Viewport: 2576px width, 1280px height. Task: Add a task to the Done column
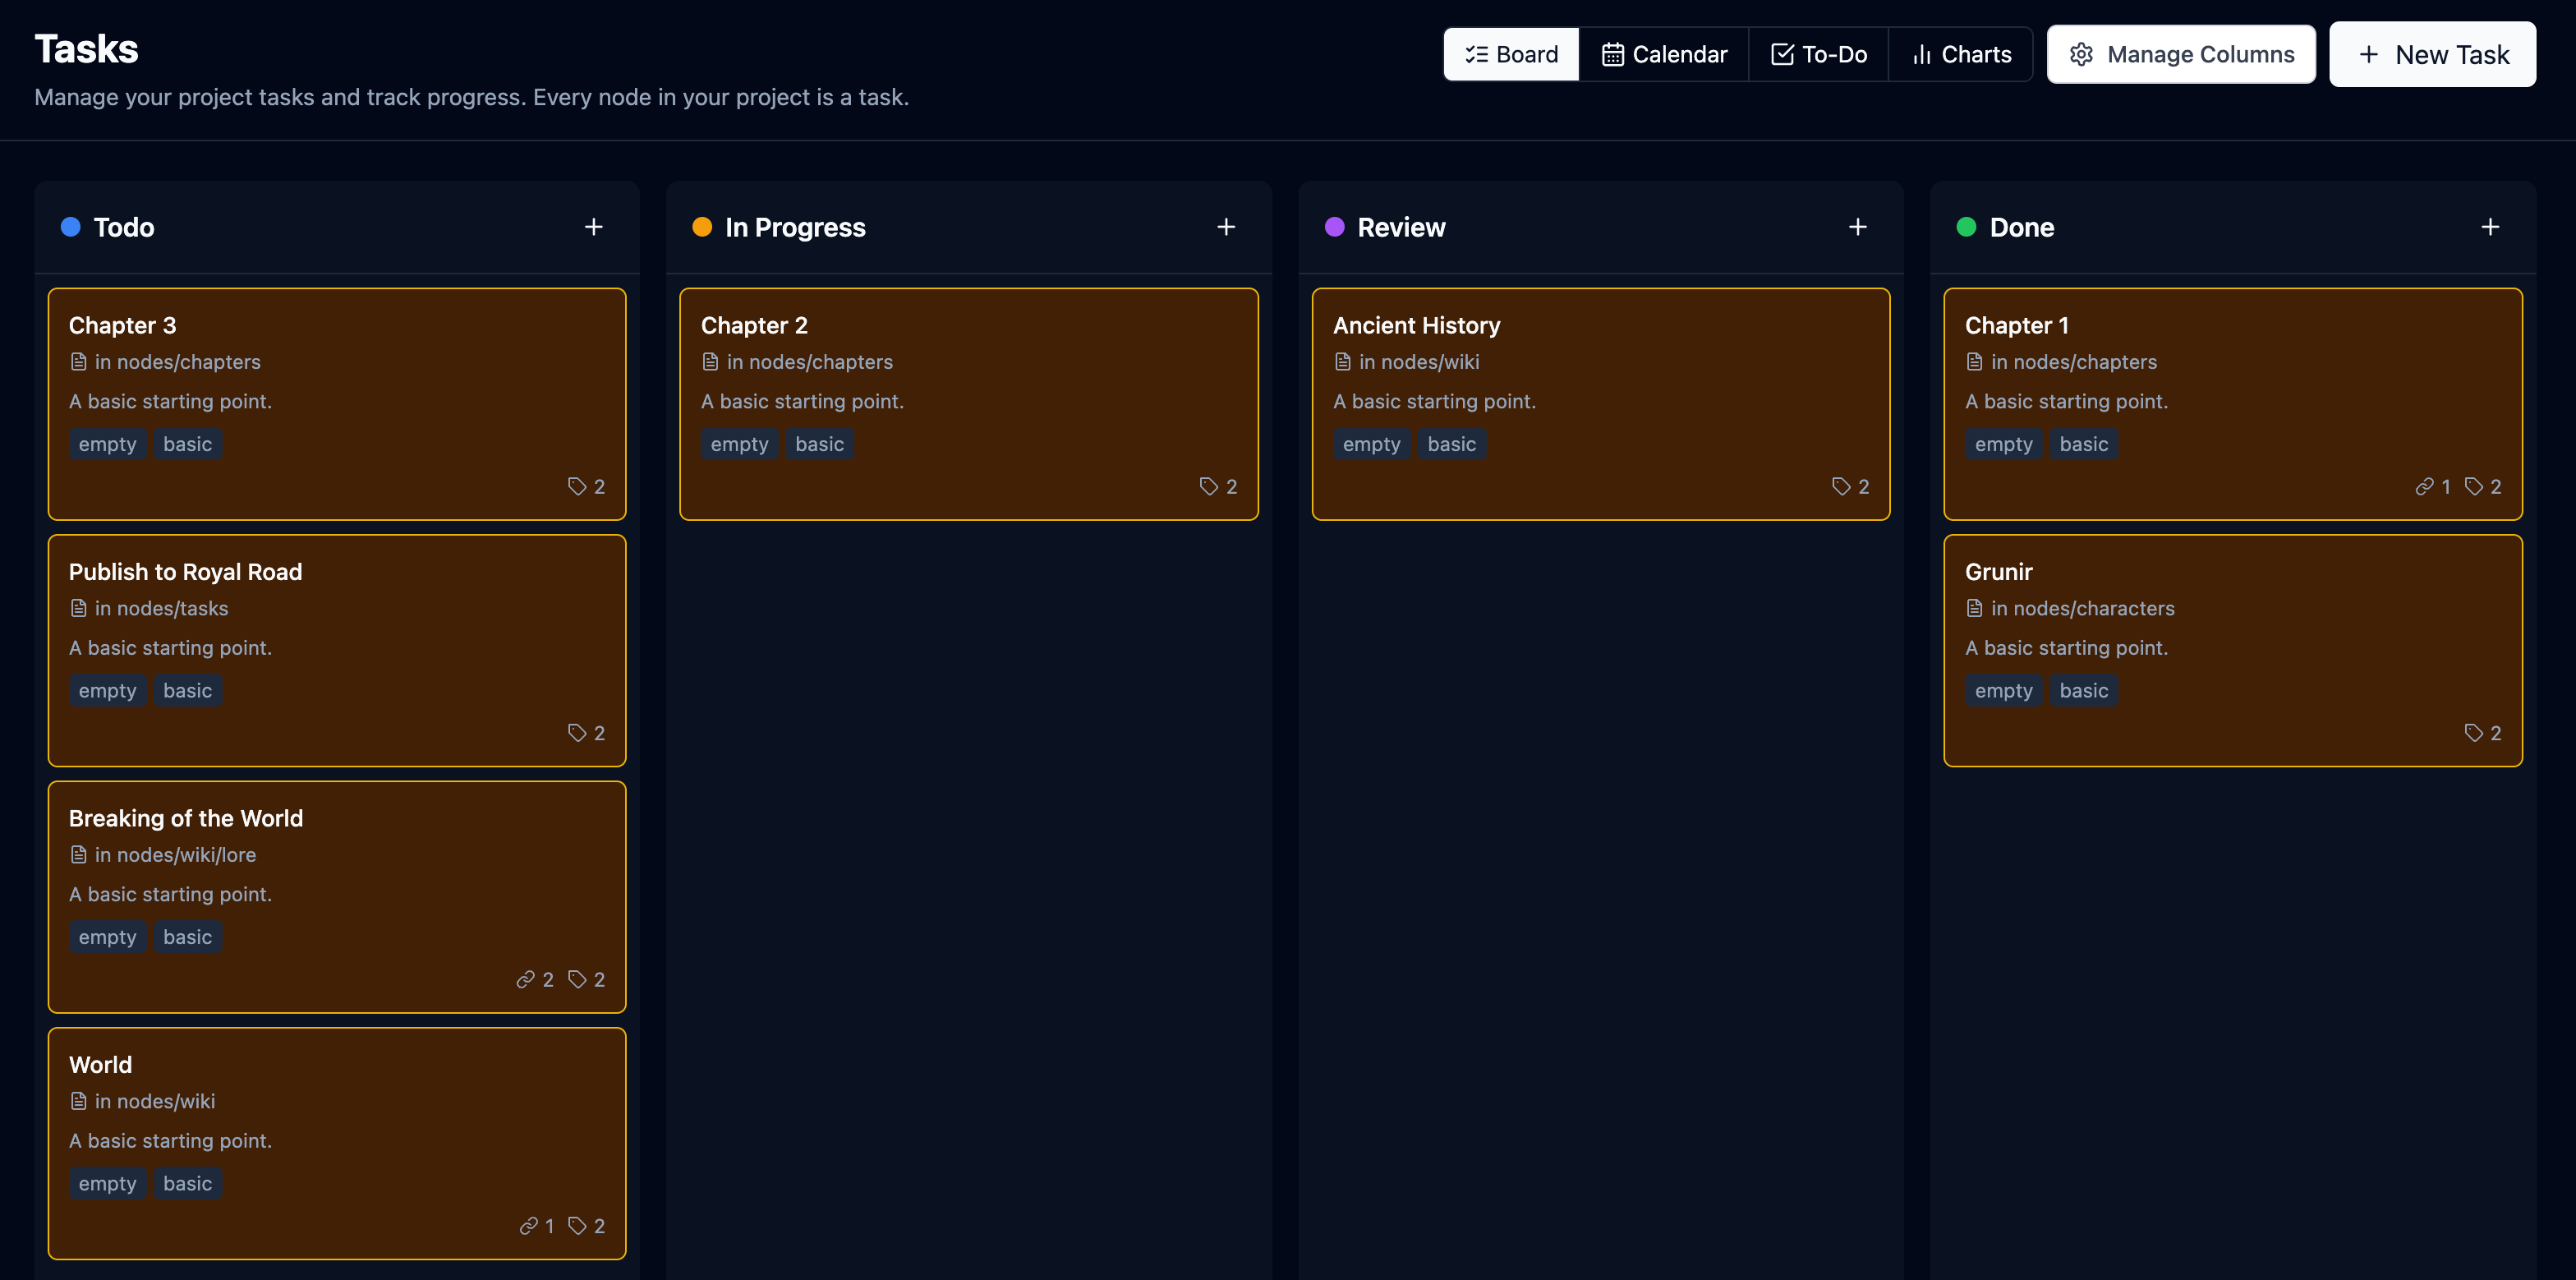(2490, 227)
